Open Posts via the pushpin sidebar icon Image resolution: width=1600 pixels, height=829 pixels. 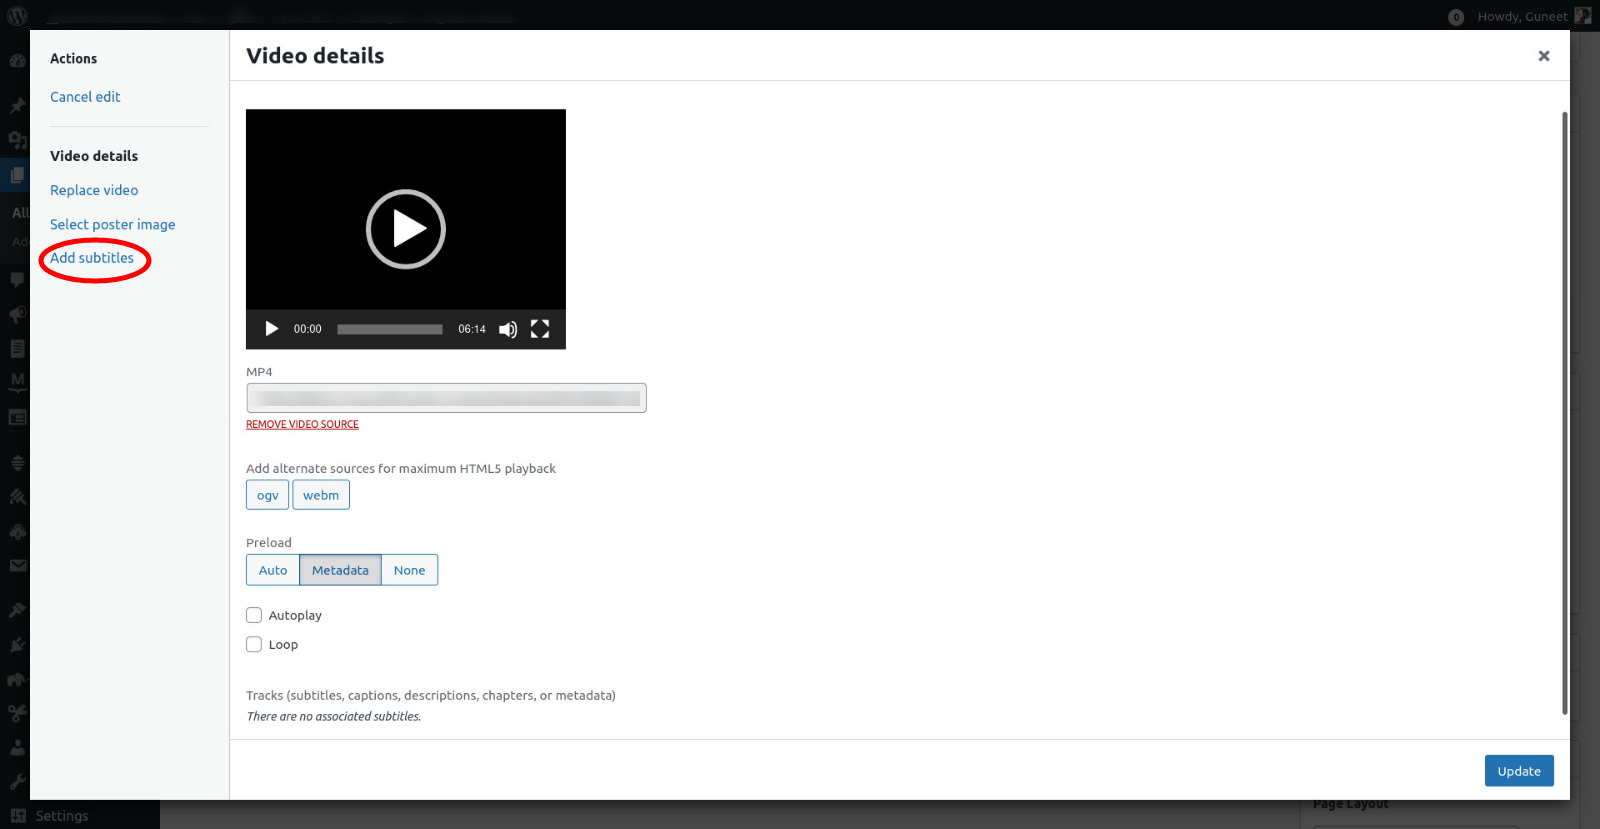[x=17, y=105]
